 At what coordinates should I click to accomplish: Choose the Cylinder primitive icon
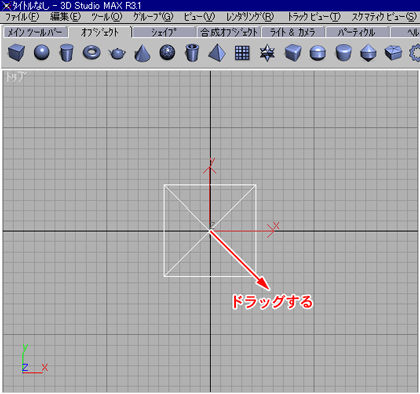(x=67, y=53)
